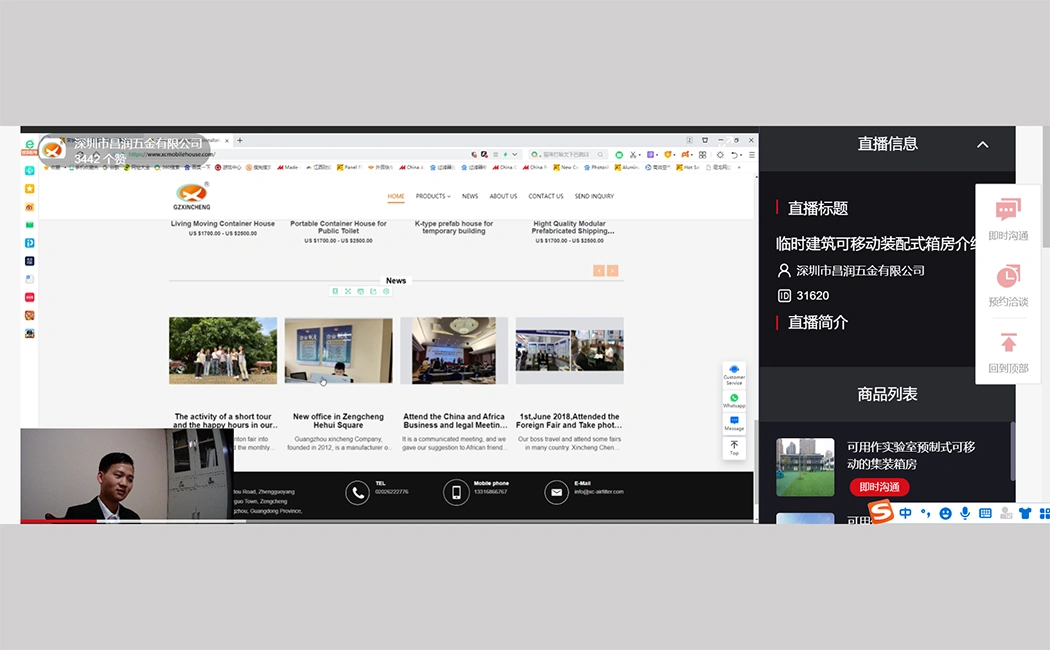Click company name 深圳市昌润五金有限公司 in info panel
The height and width of the screenshot is (650, 1050).
(x=860, y=270)
